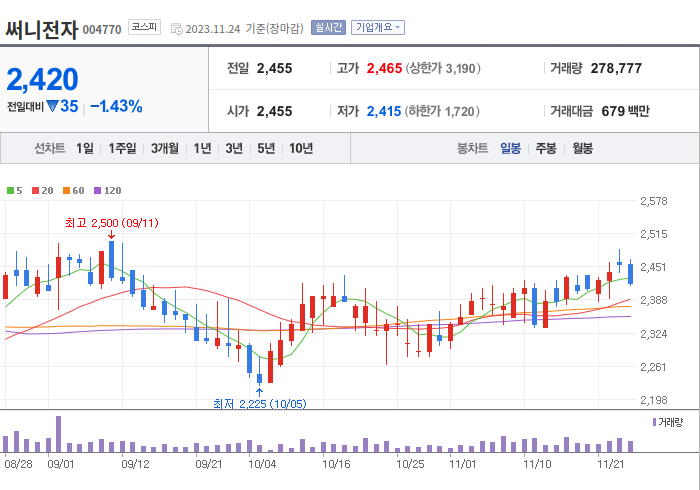Click the 하한가 1,720 text
This screenshot has width=700, height=490.
coord(442,111)
